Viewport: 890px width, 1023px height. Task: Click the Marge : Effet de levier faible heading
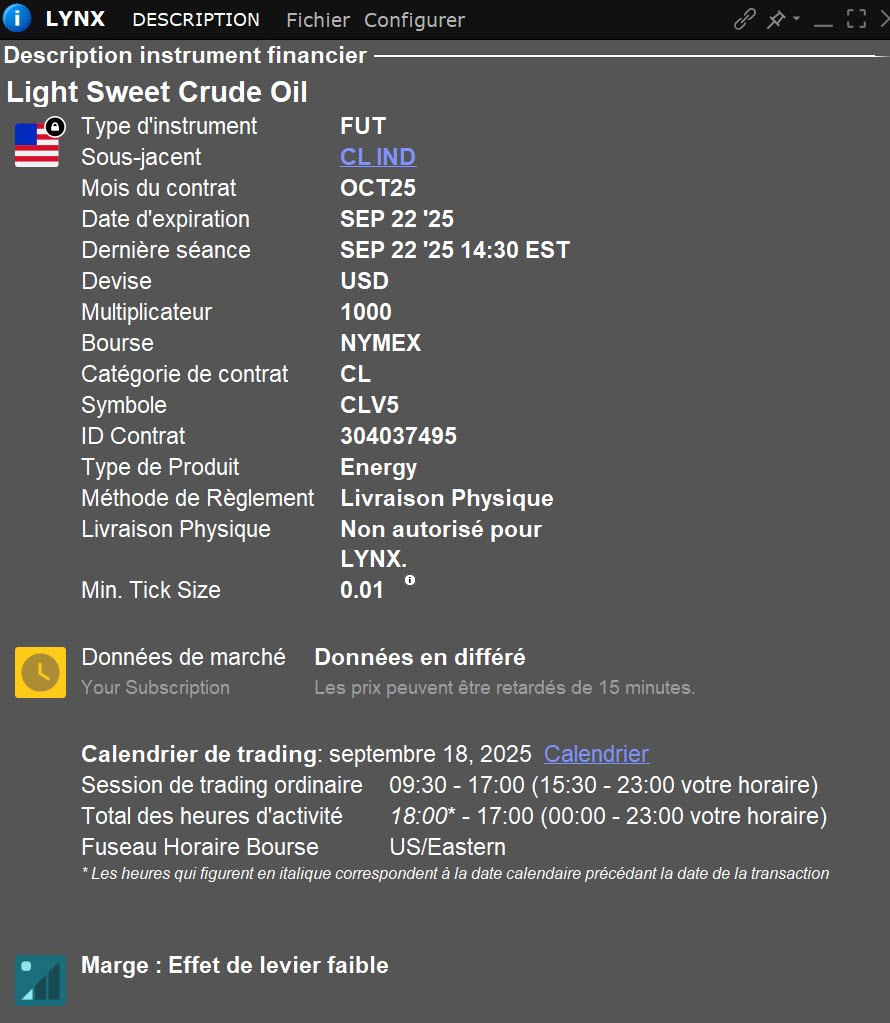coord(234,965)
